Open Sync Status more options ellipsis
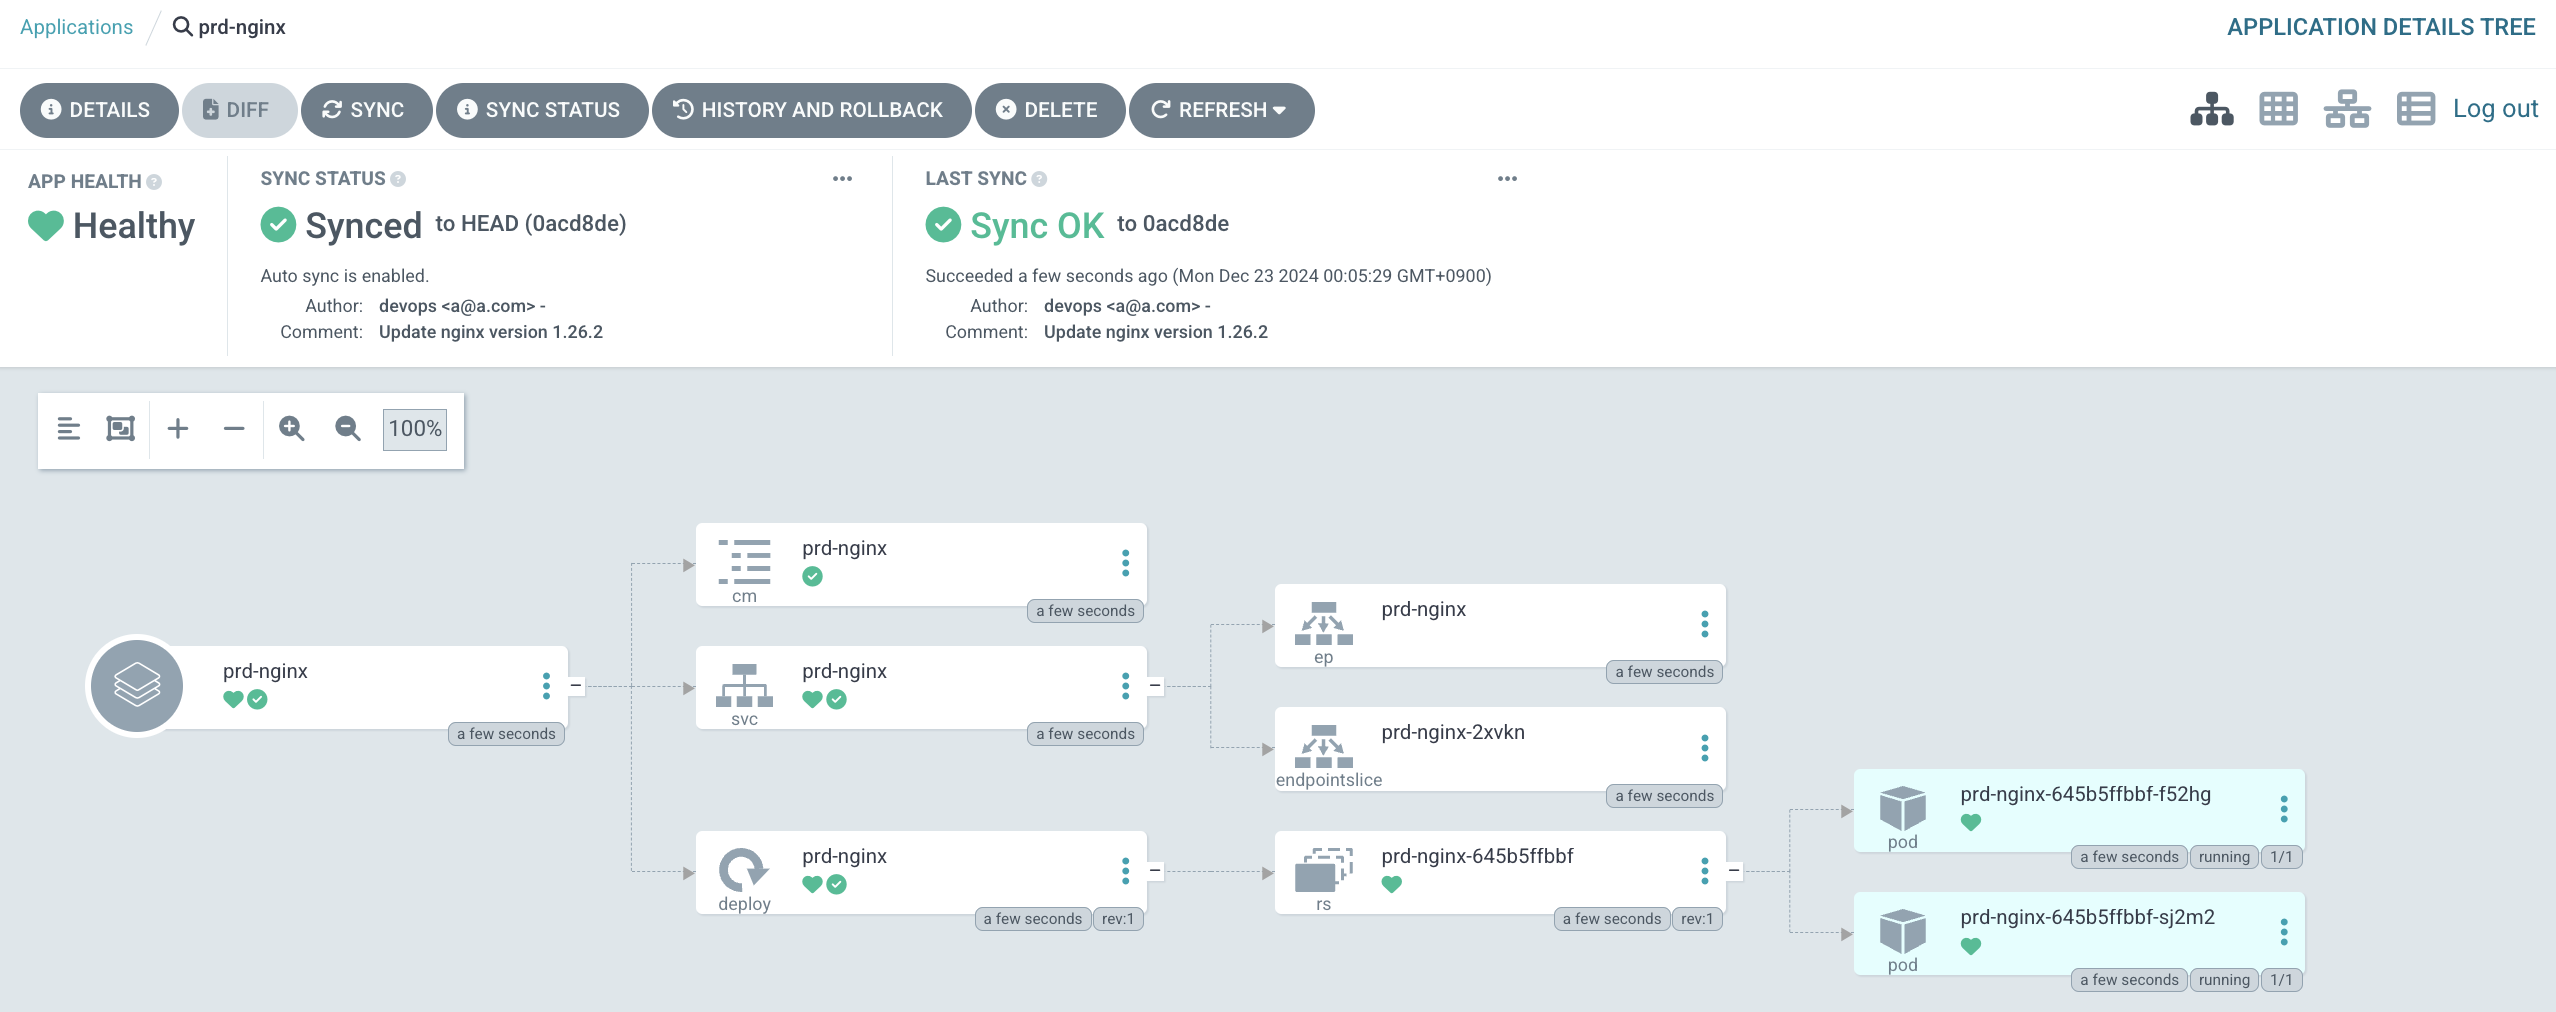The width and height of the screenshot is (2556, 1012). pyautogui.click(x=842, y=179)
